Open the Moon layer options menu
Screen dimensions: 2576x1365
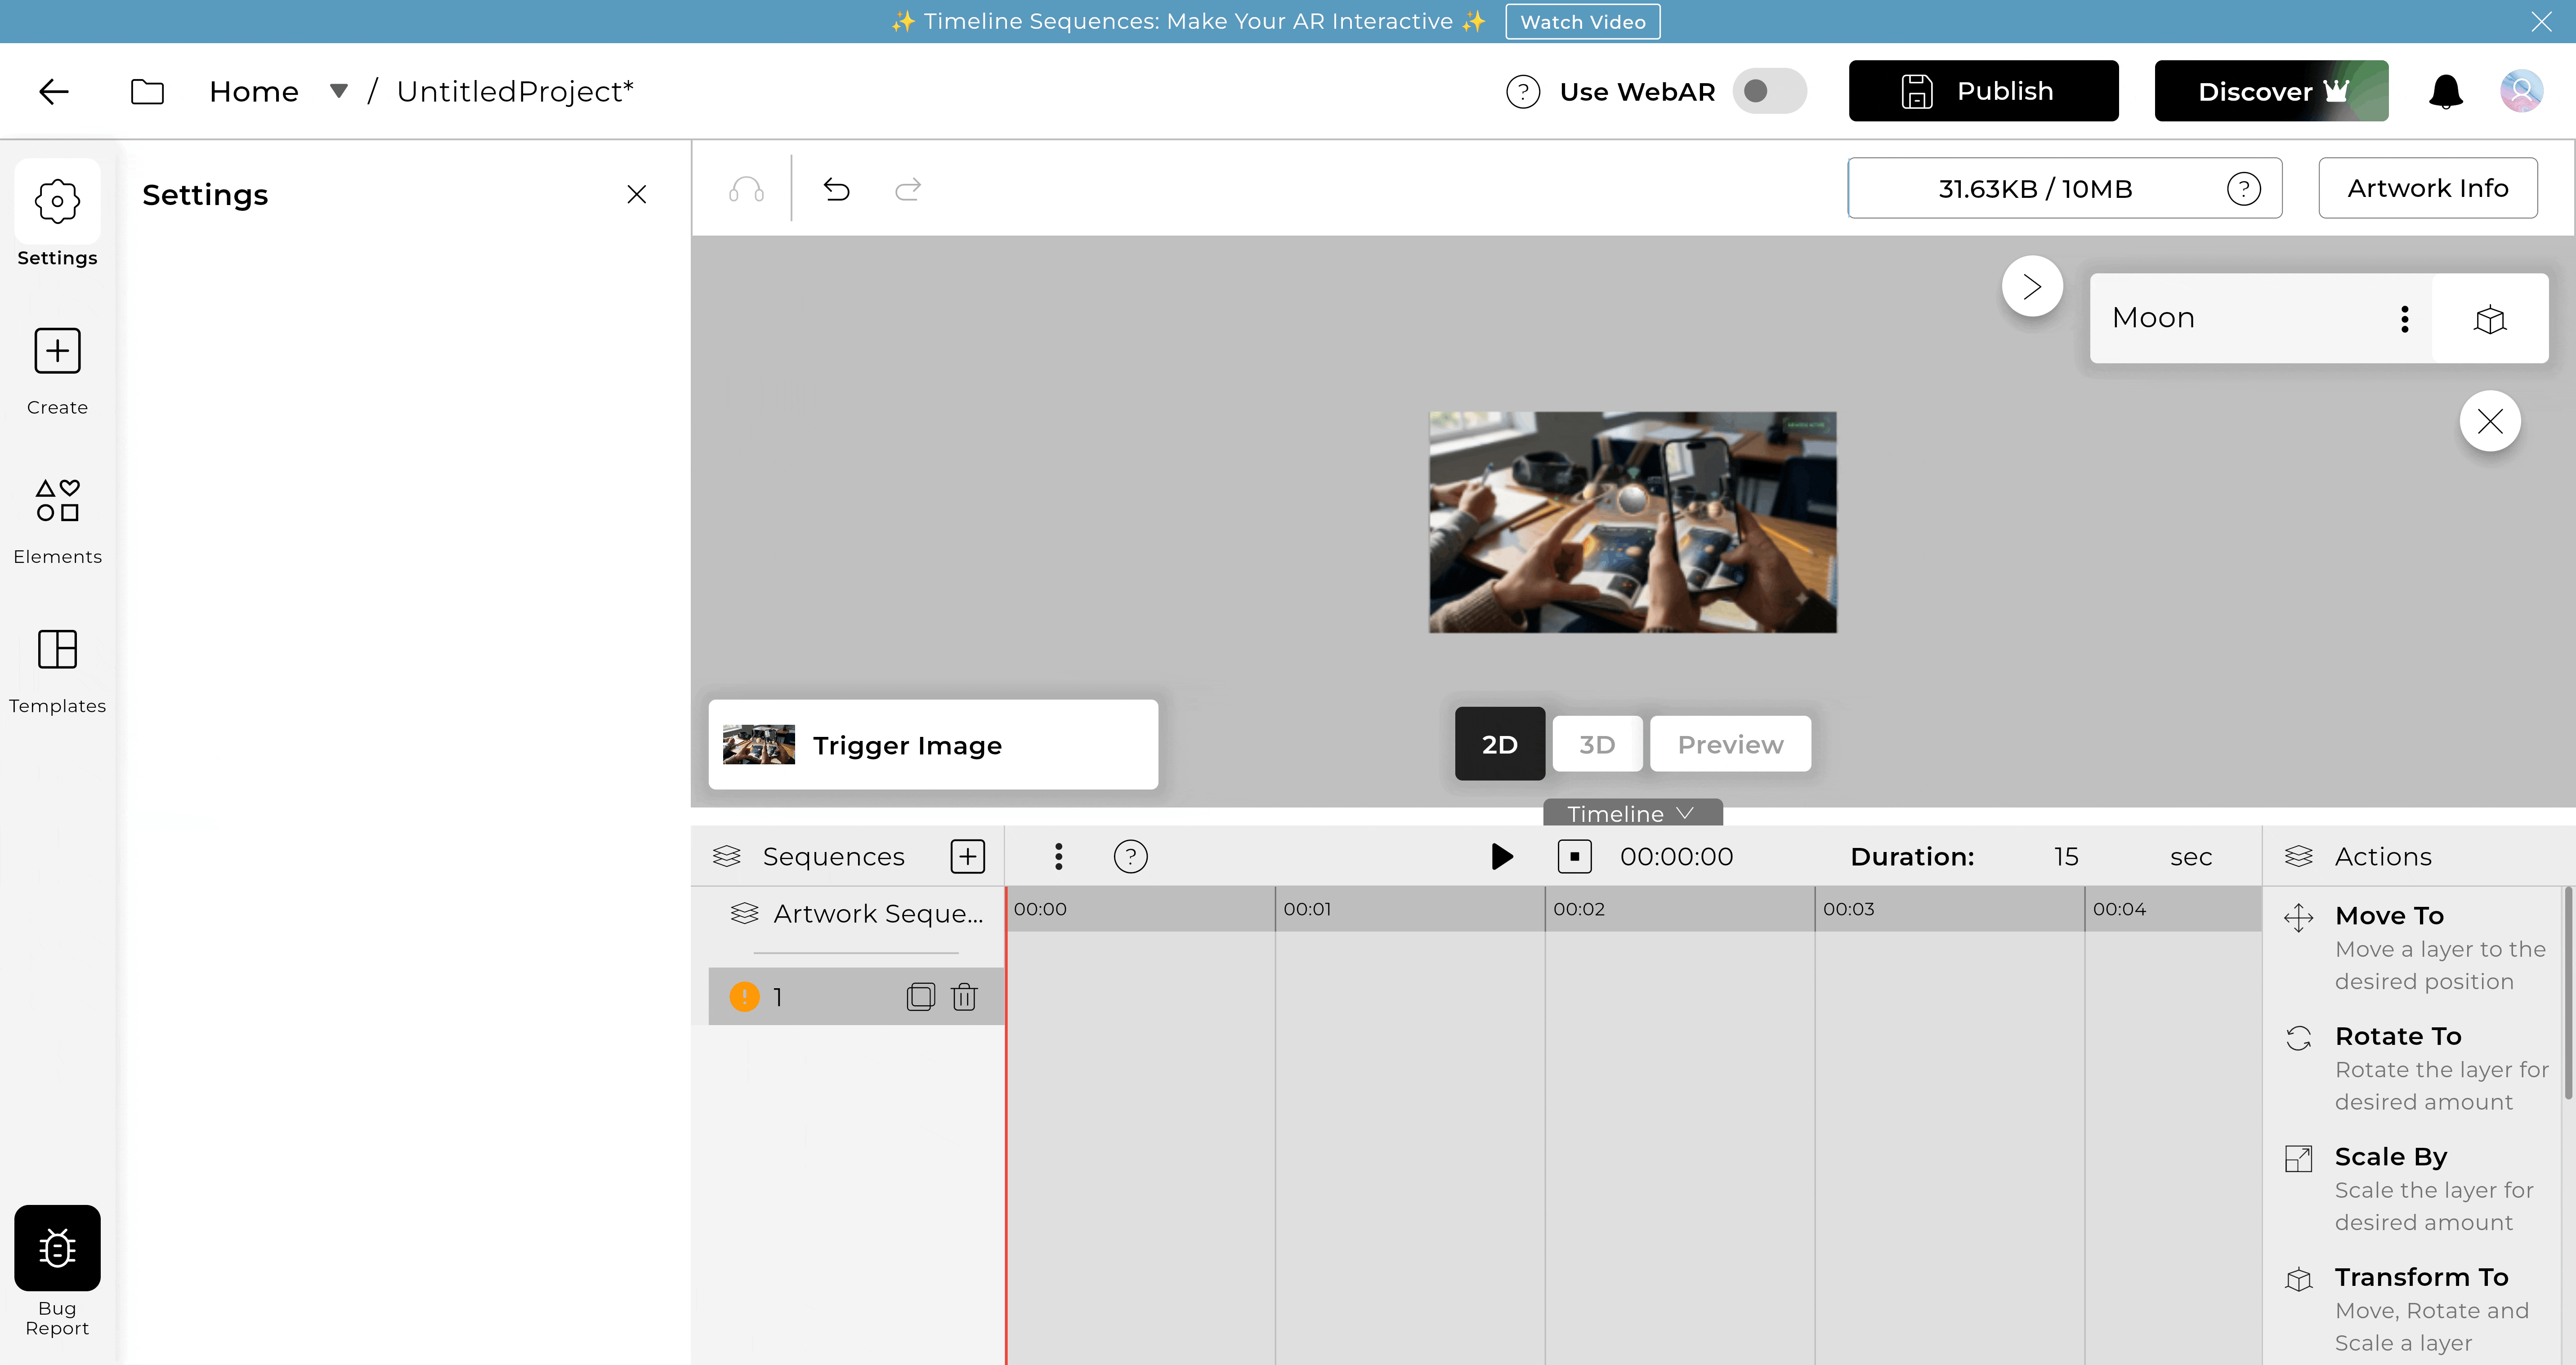pos(2405,319)
